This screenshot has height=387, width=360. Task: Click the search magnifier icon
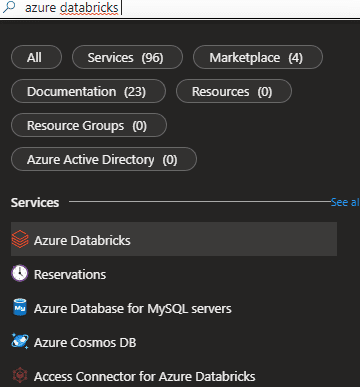(9, 7)
